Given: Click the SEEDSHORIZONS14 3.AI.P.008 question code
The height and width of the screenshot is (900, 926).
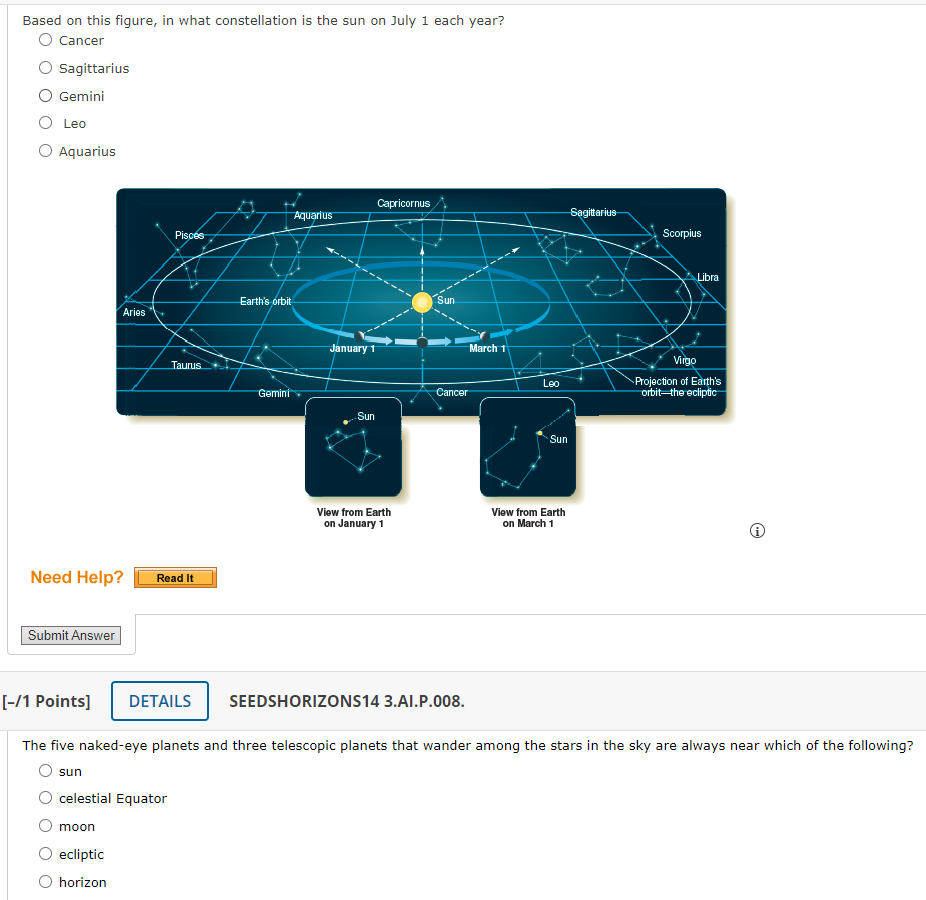Looking at the screenshot, I should coord(347,701).
